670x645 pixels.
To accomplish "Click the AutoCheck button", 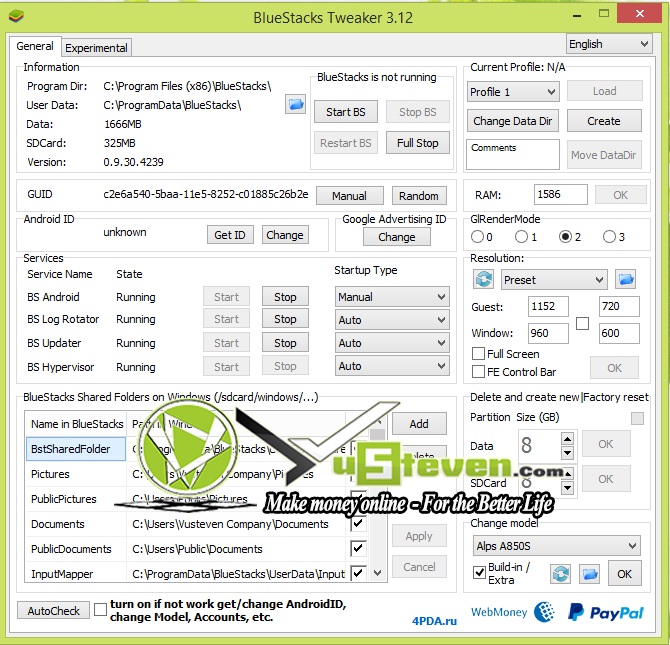I will [x=53, y=610].
